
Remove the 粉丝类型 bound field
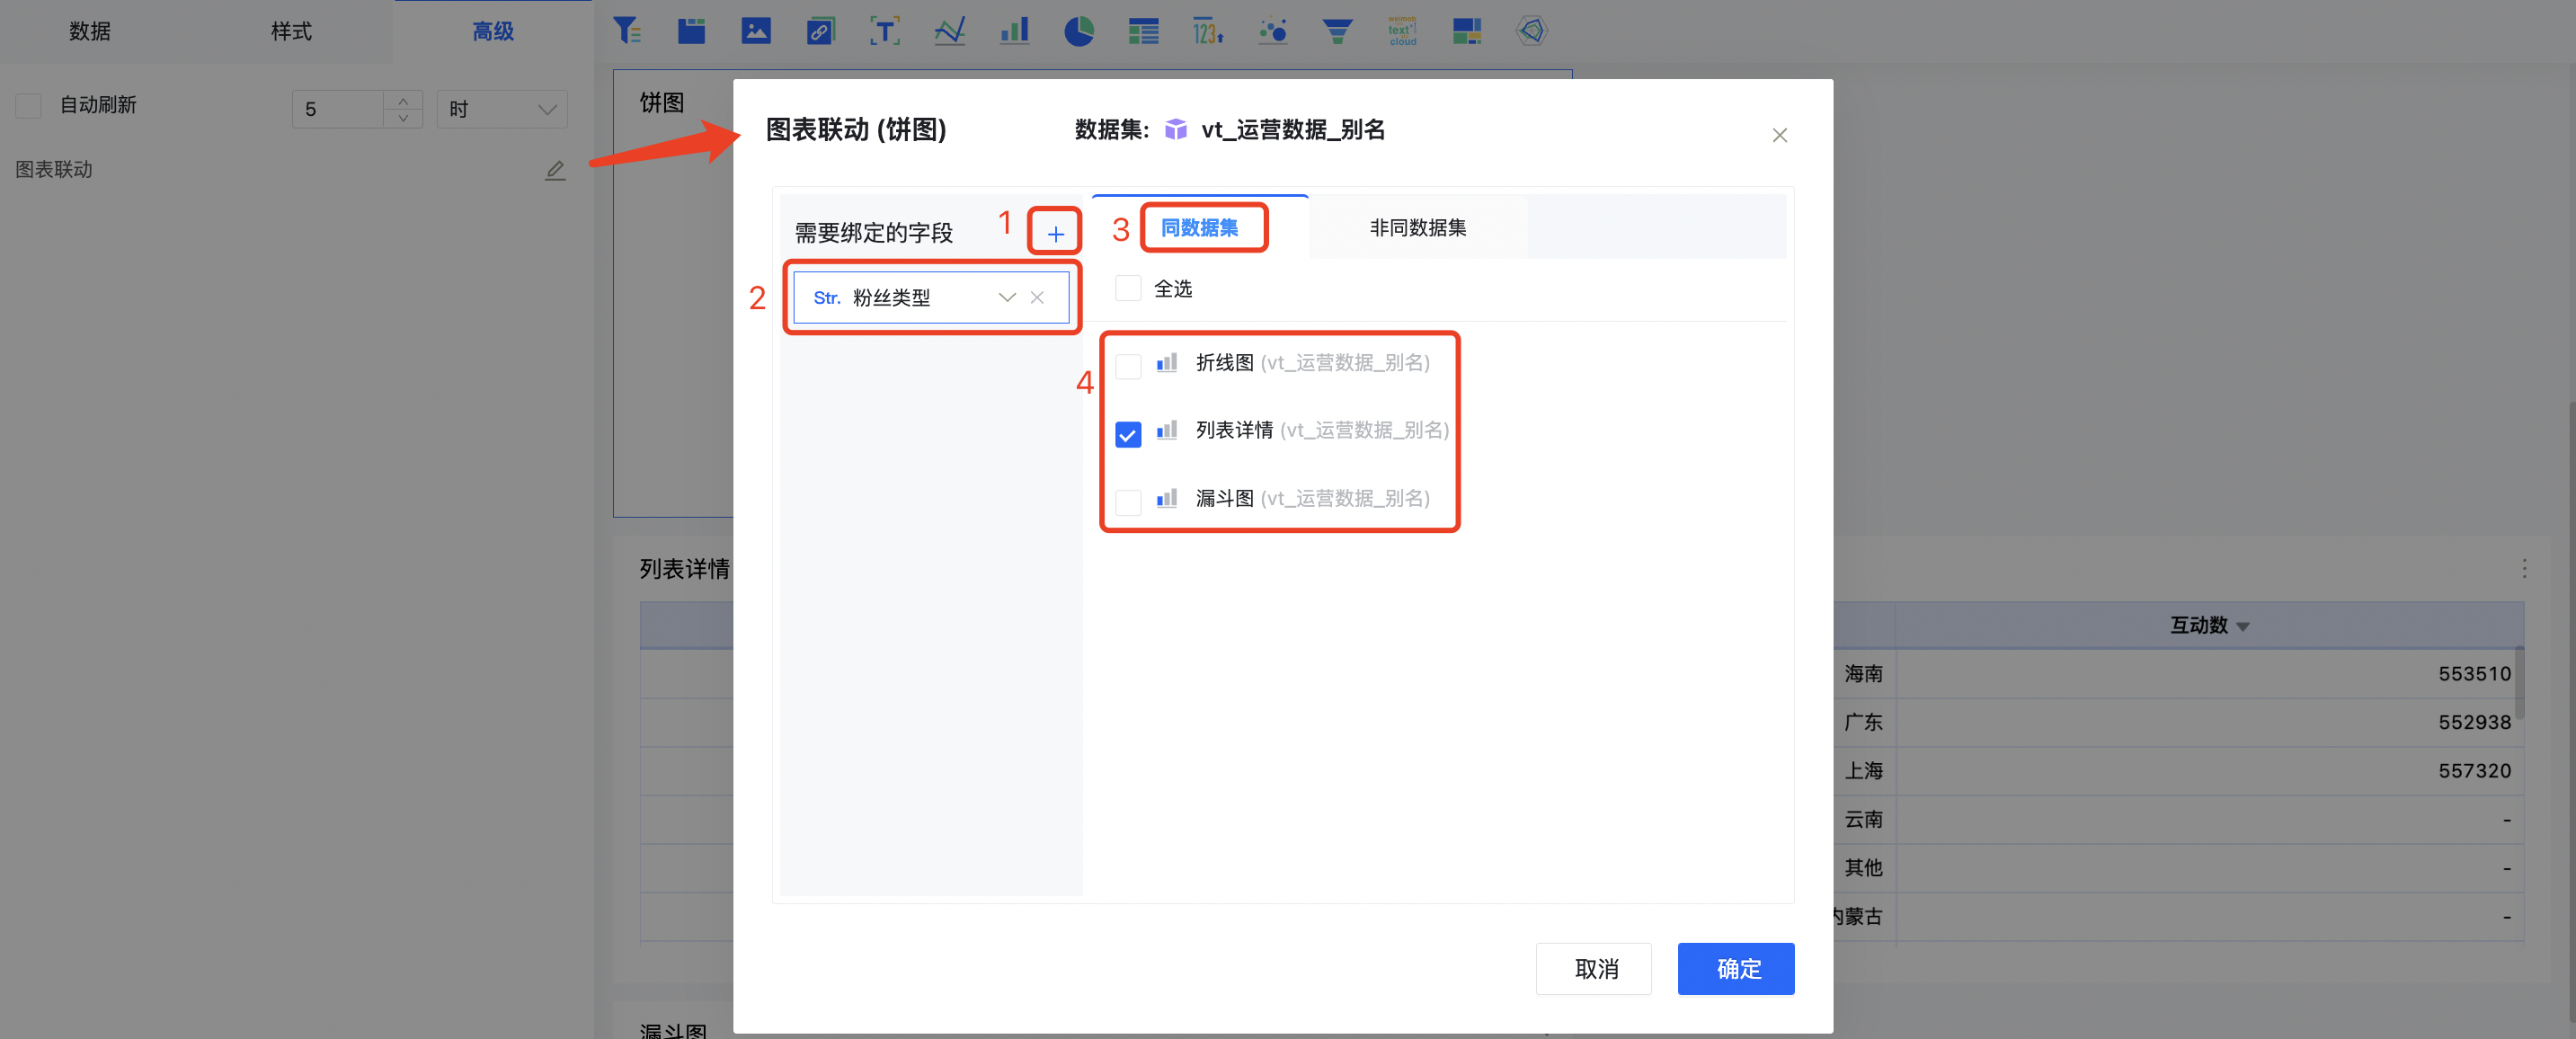click(1037, 297)
